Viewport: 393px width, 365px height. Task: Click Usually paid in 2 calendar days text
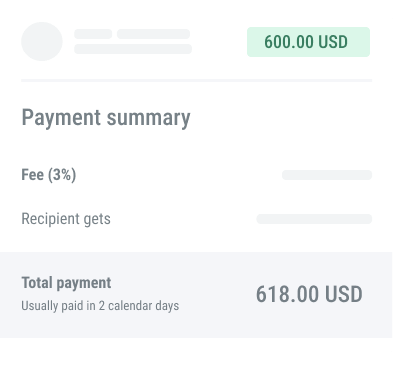point(100,306)
